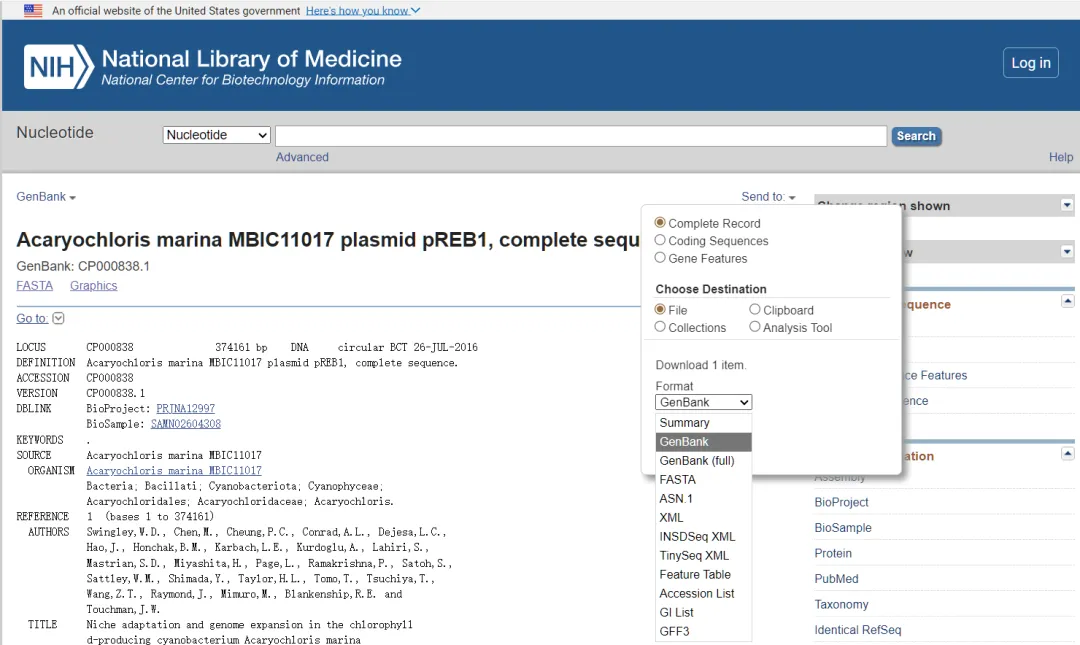The height and width of the screenshot is (645, 1080).
Task: Click the Log in button
Action: (1030, 63)
